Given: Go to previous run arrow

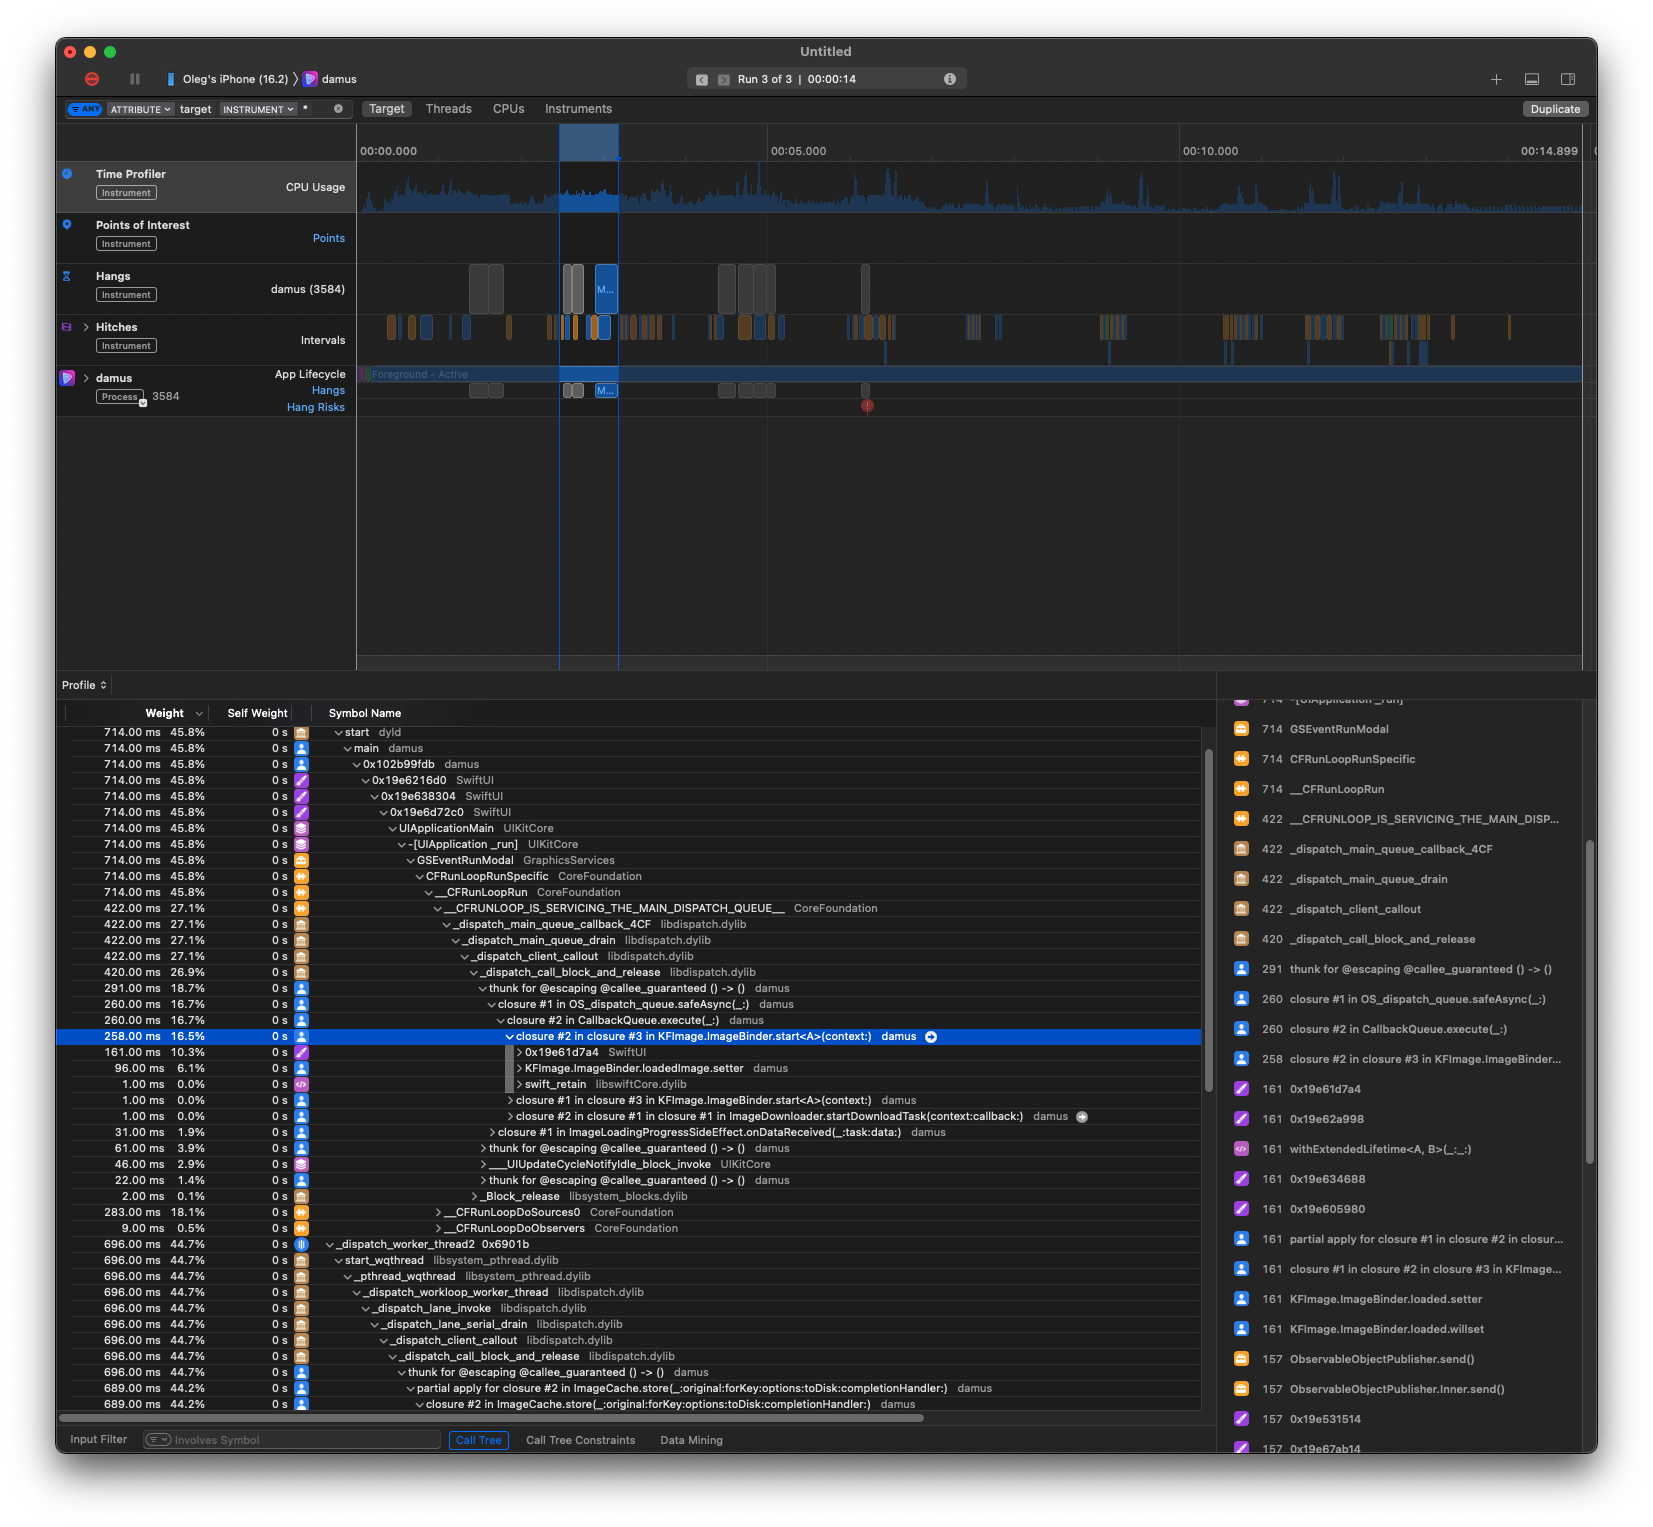Looking at the screenshot, I should click(x=702, y=79).
